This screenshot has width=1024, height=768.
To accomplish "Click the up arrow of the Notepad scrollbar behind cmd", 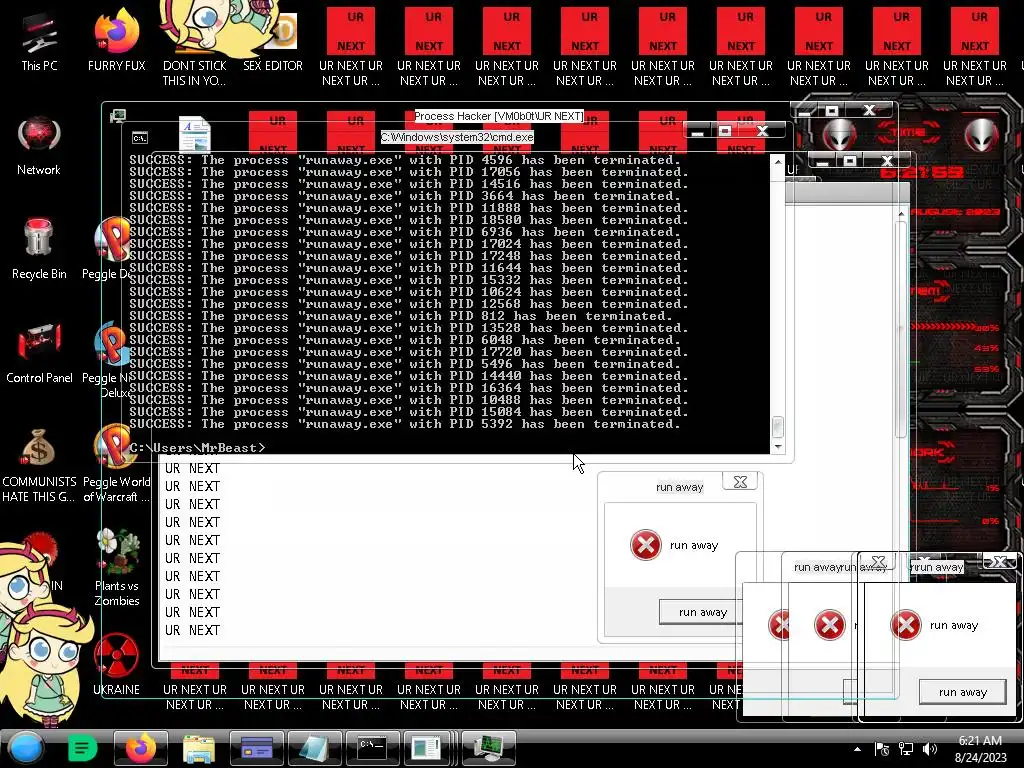I will click(x=901, y=214).
